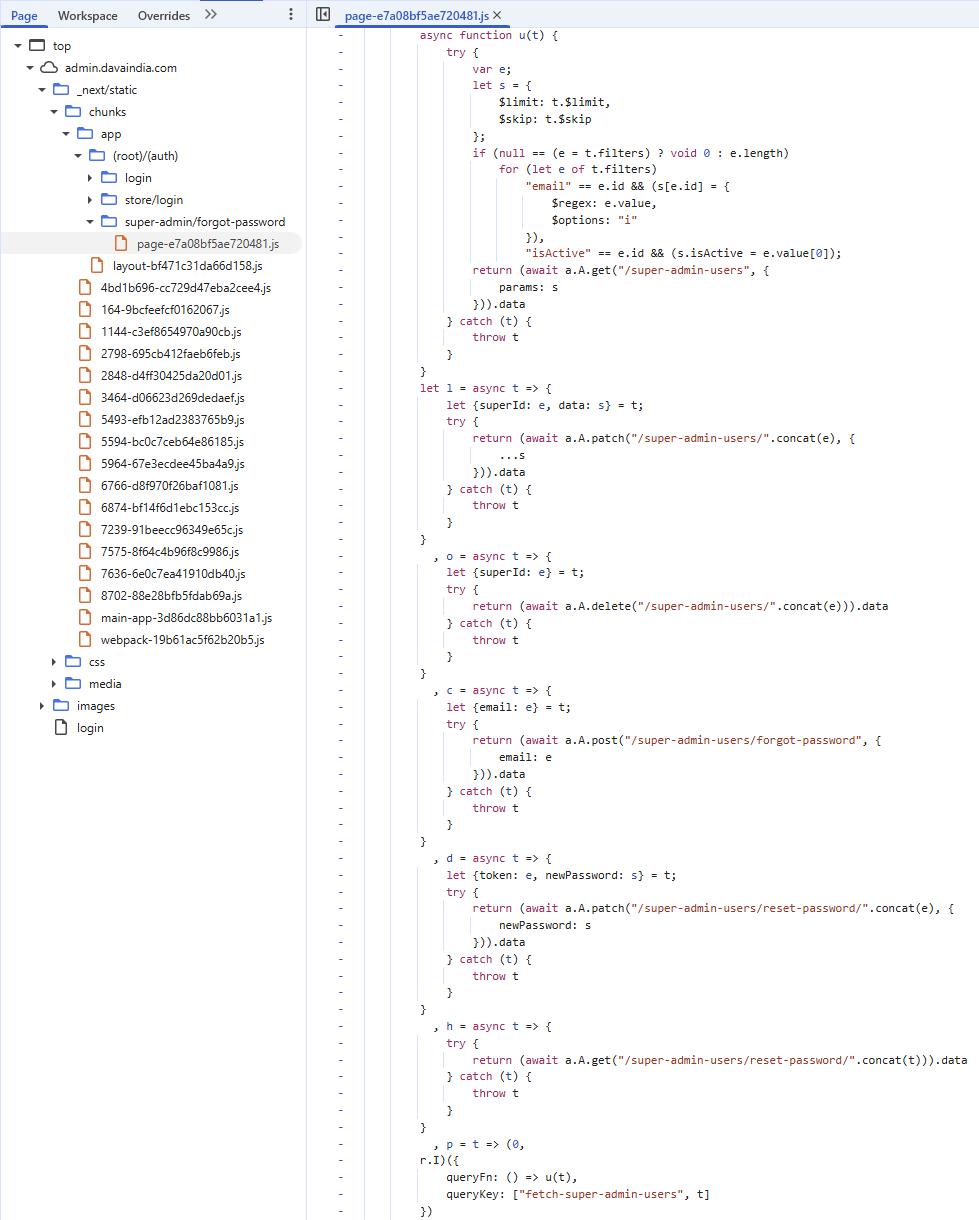
Task: Close the page-e7a08bf5ae720481.js editor tab
Action: [x=497, y=15]
